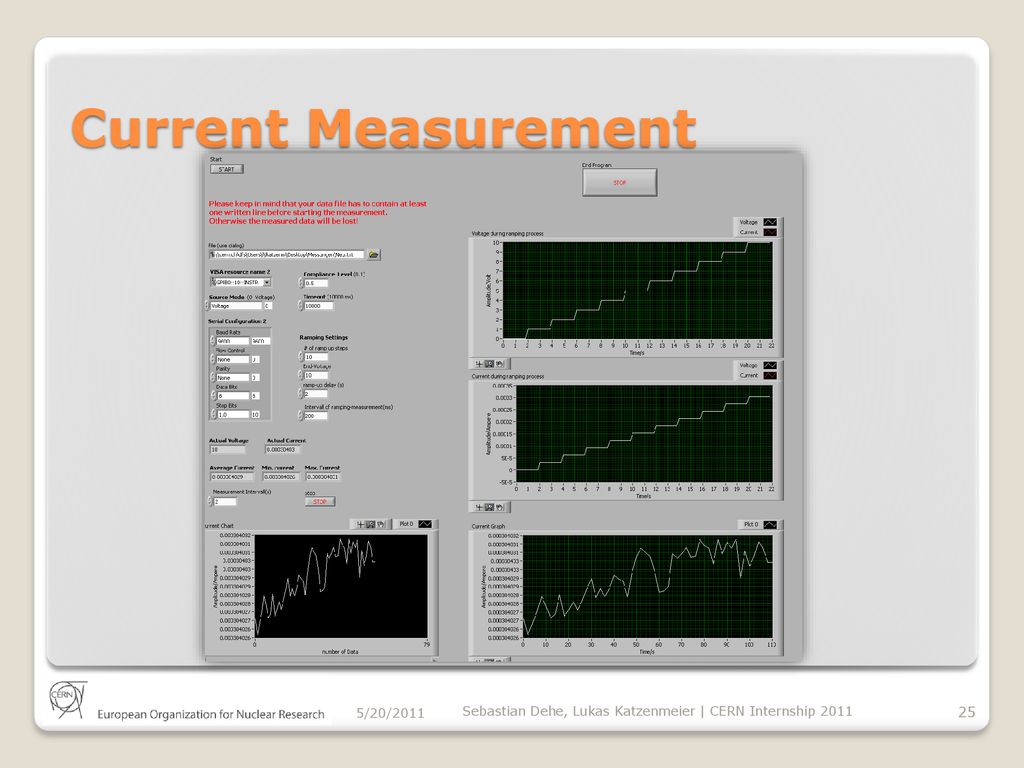
Task: Click the Min. current indicator
Action: [281, 477]
